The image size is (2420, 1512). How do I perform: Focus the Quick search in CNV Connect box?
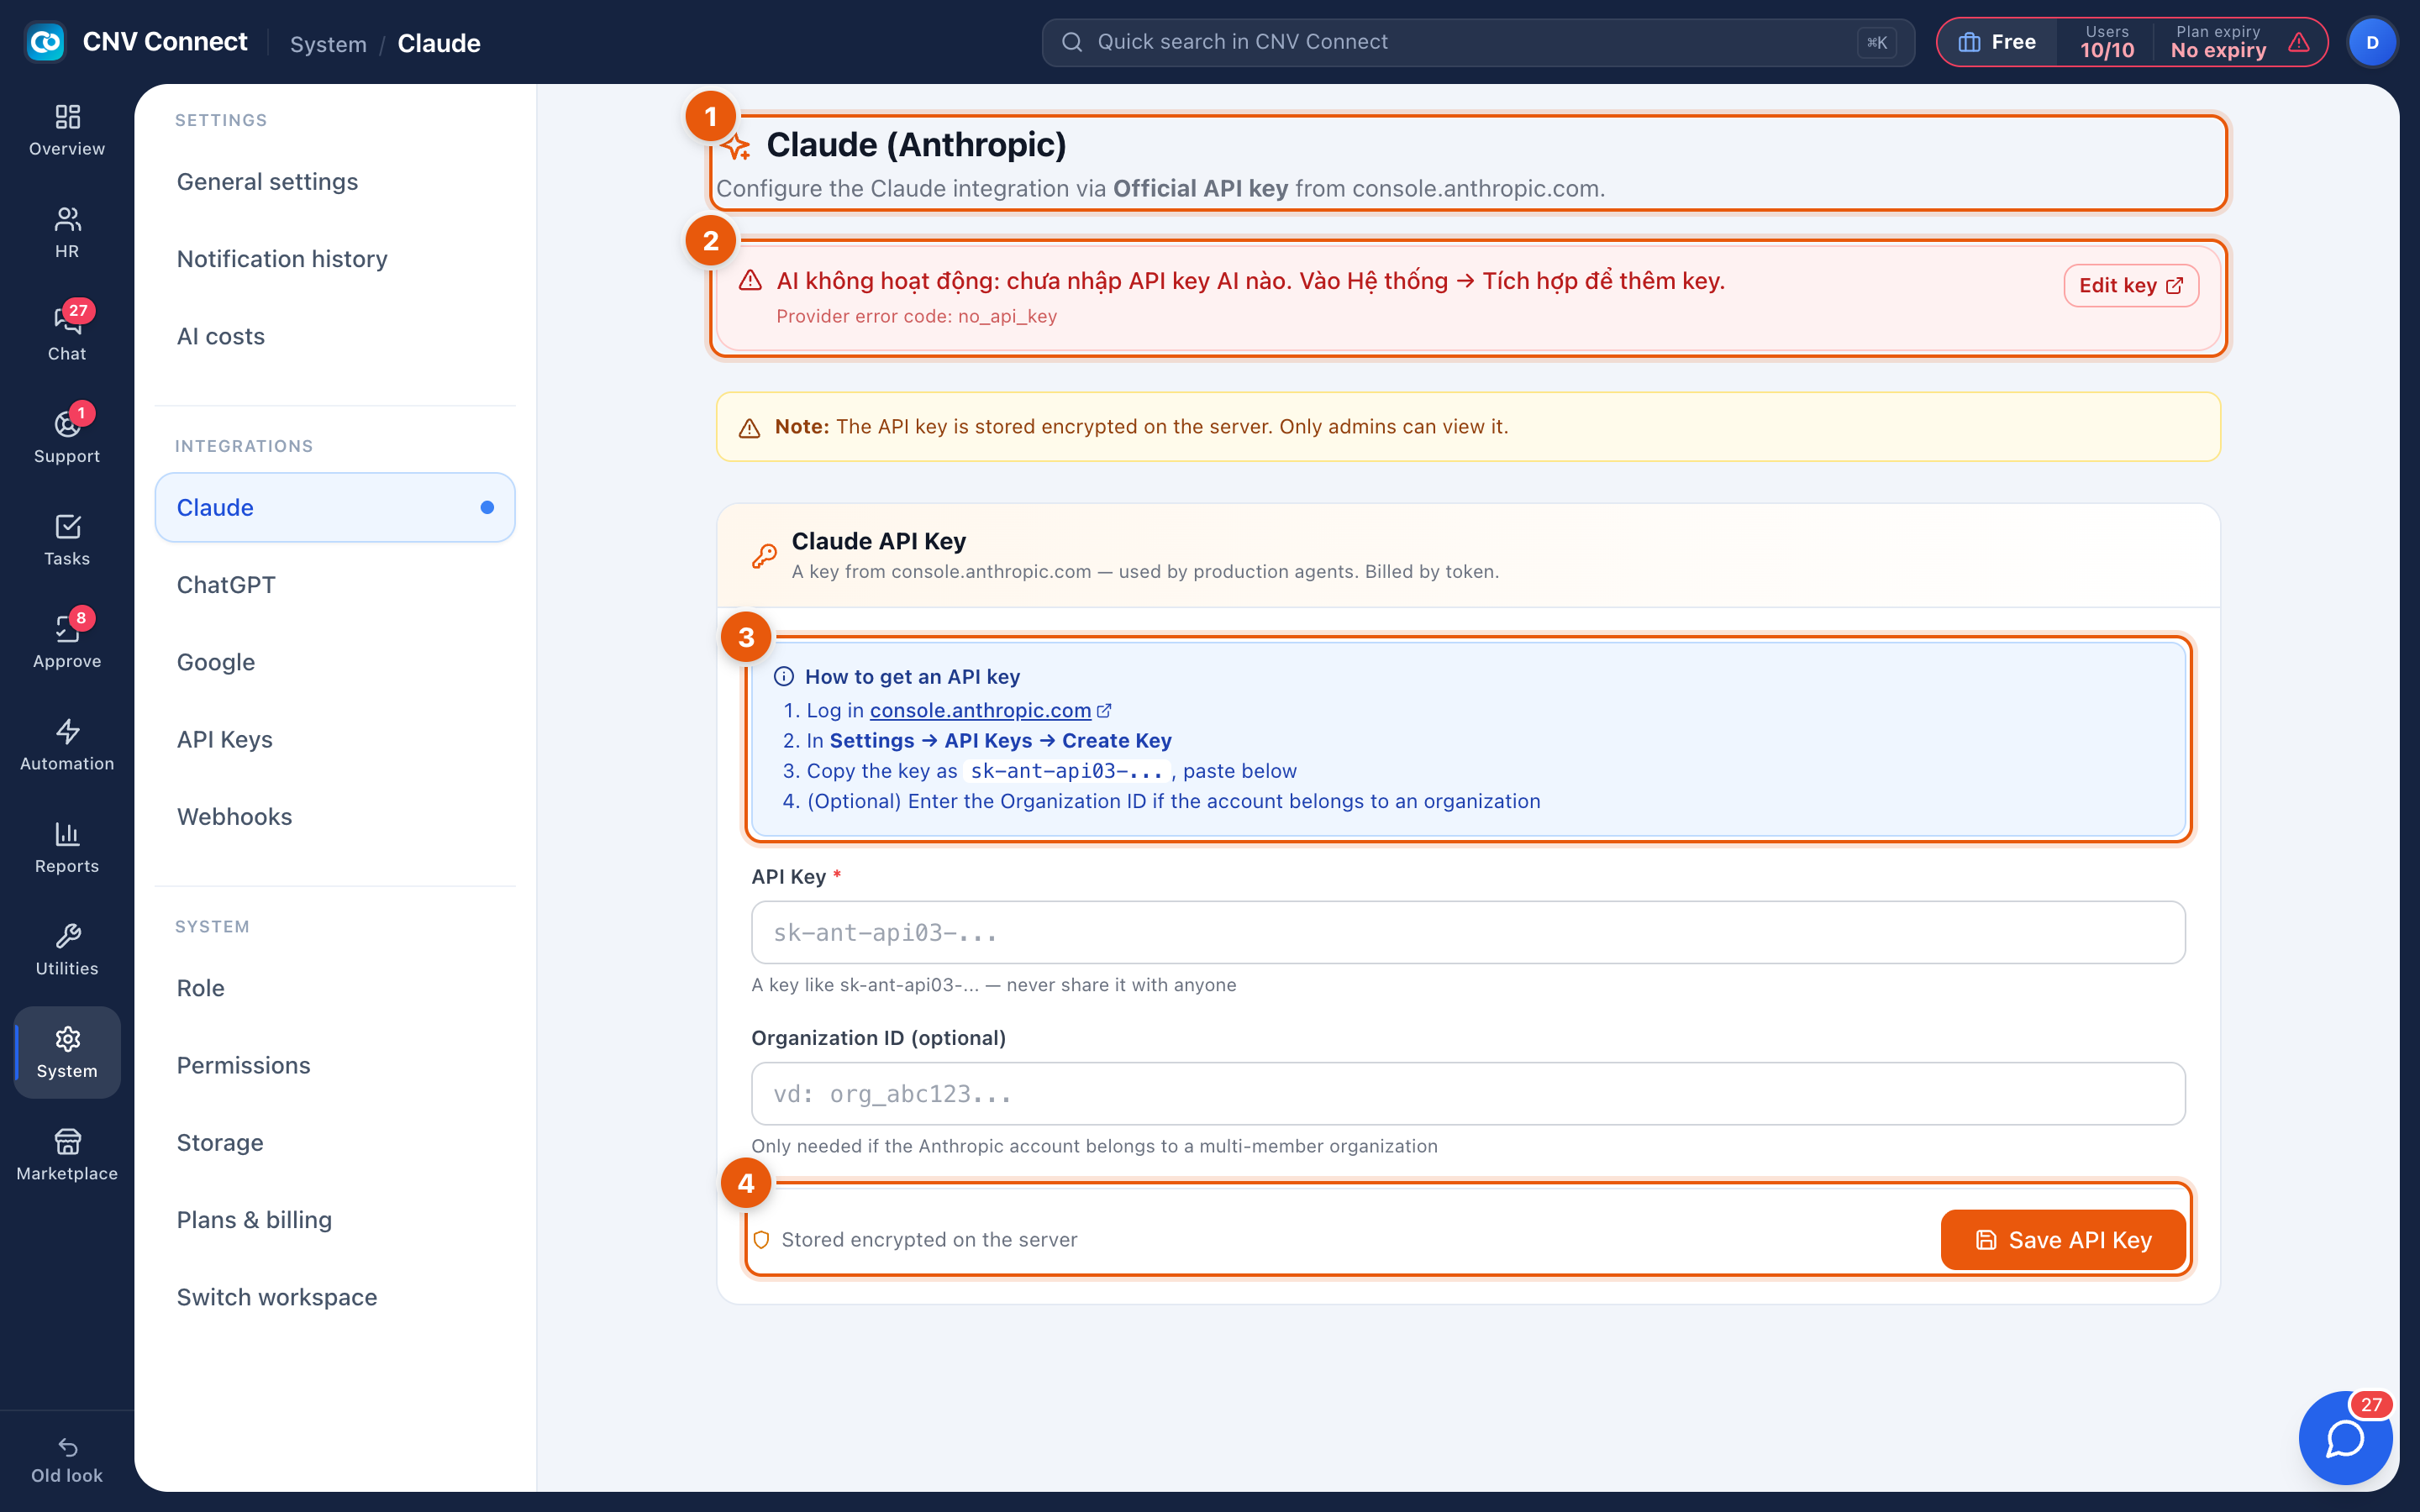(1478, 42)
